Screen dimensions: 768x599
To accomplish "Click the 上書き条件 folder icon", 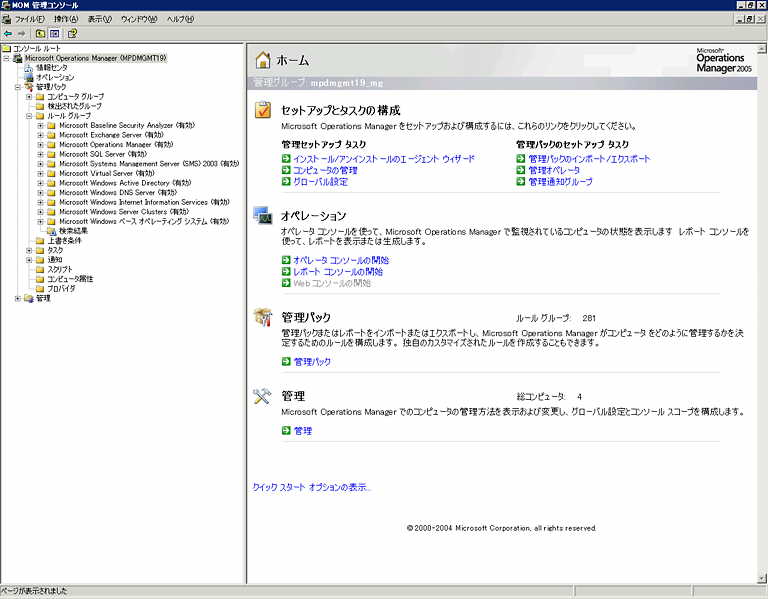I will click(x=40, y=240).
